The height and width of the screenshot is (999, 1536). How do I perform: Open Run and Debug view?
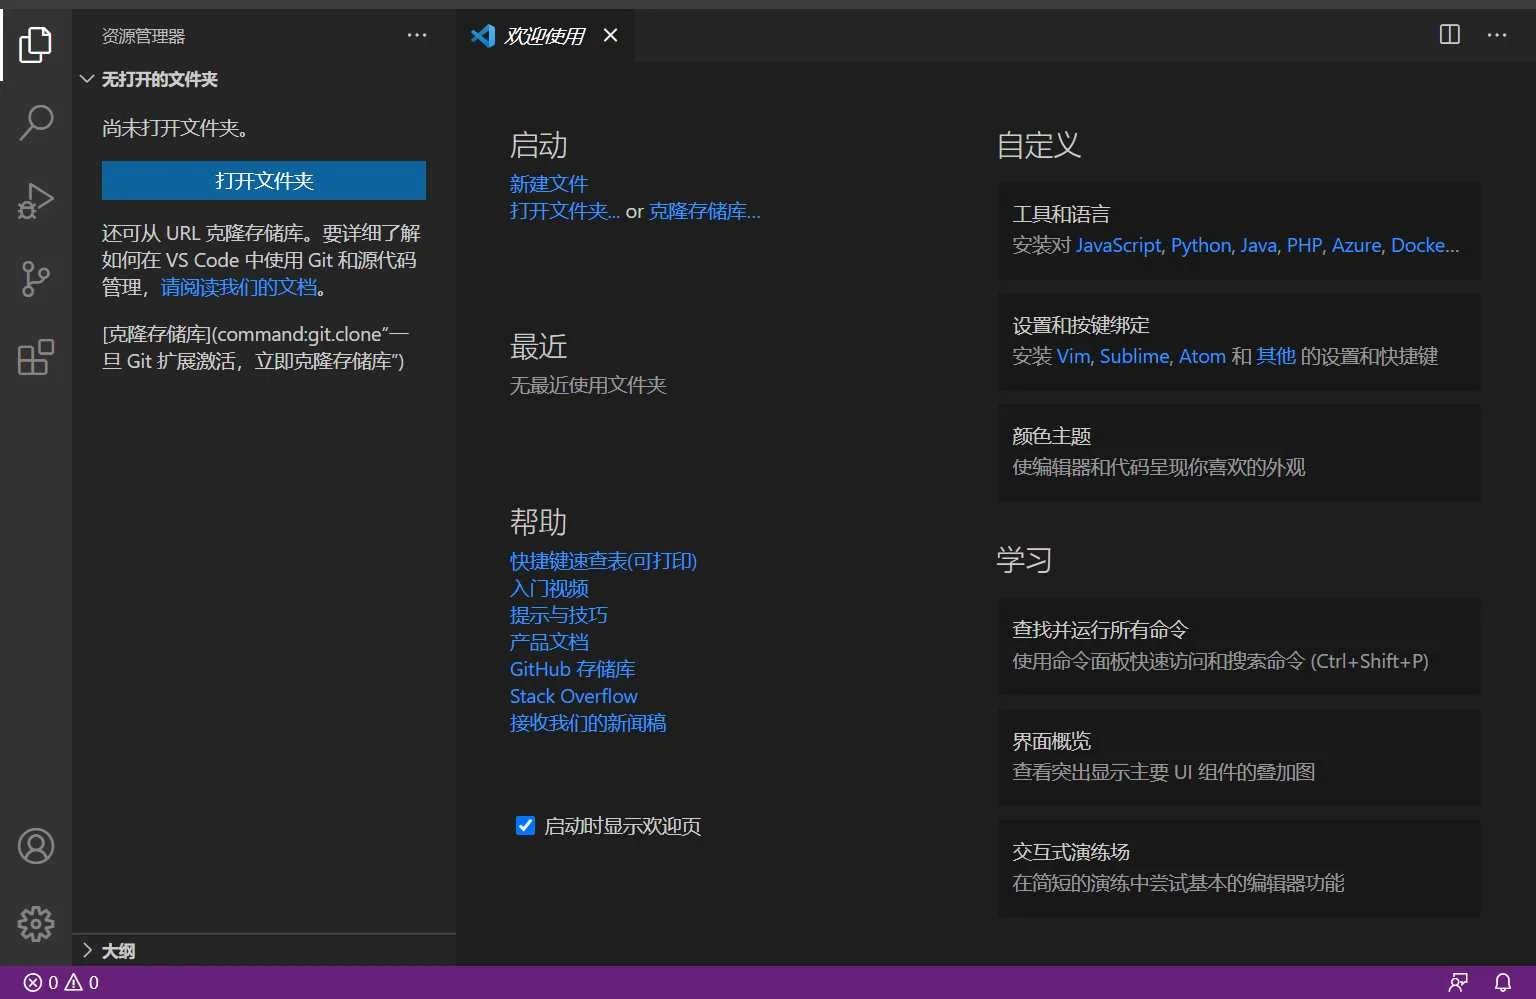pos(35,201)
